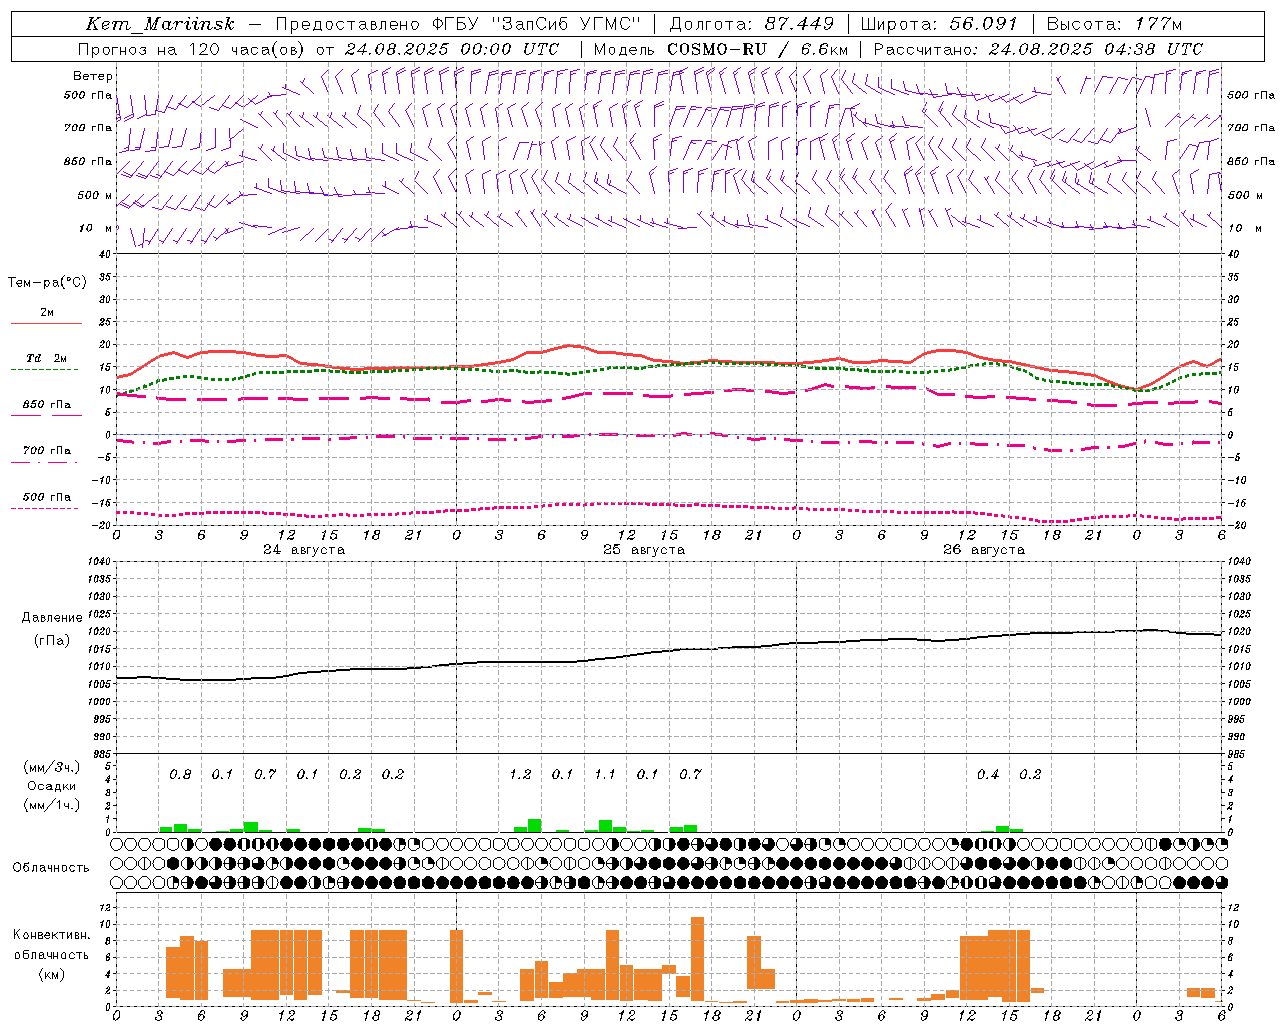The width and height of the screenshot is (1280, 1024).
Task: Click the 'Облачность' cloudiness label
Action: coord(51,867)
